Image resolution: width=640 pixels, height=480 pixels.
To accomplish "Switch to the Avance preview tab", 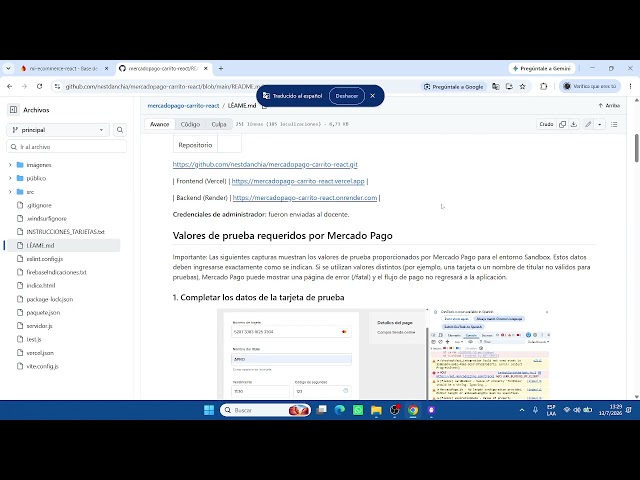I will coord(160,124).
